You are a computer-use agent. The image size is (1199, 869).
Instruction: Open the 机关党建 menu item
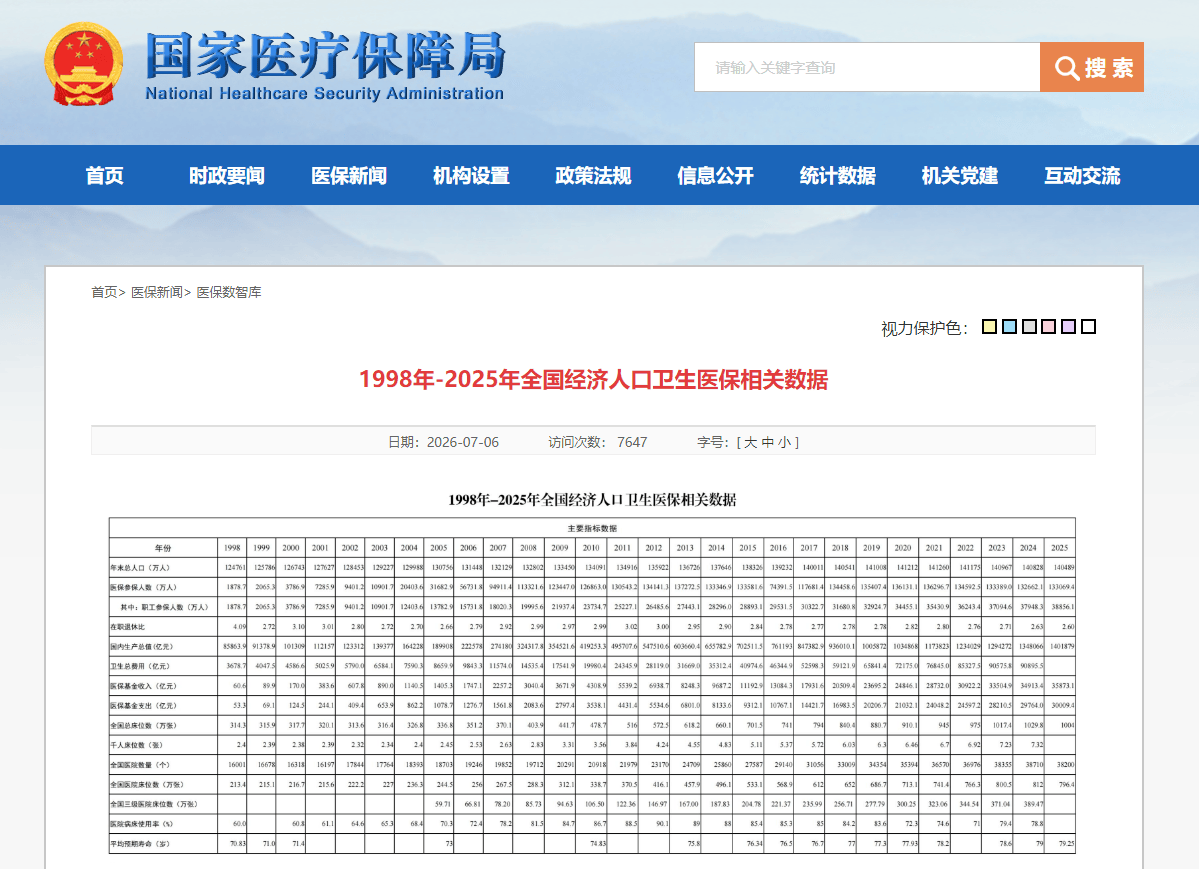(x=960, y=176)
